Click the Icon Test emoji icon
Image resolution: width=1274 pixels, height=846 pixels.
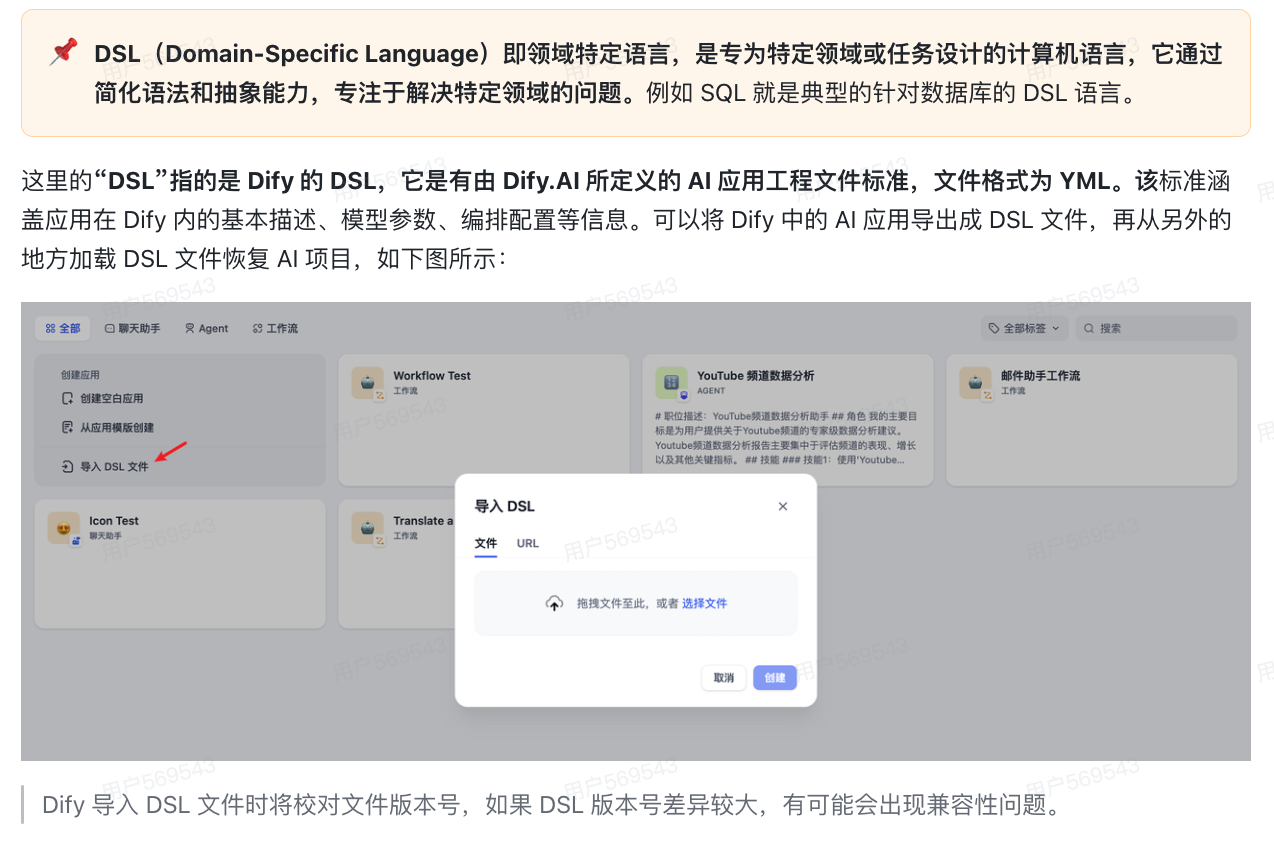click(64, 528)
